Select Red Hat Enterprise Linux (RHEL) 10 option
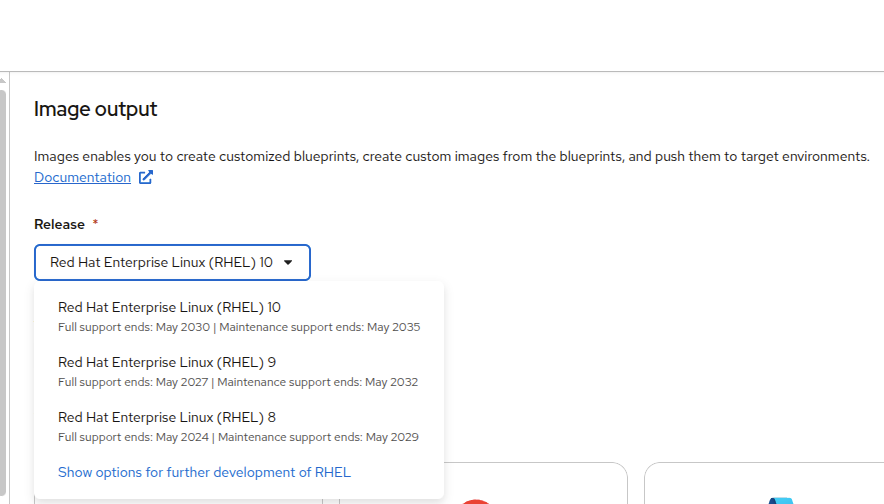The height and width of the screenshot is (504, 884). [x=239, y=317]
